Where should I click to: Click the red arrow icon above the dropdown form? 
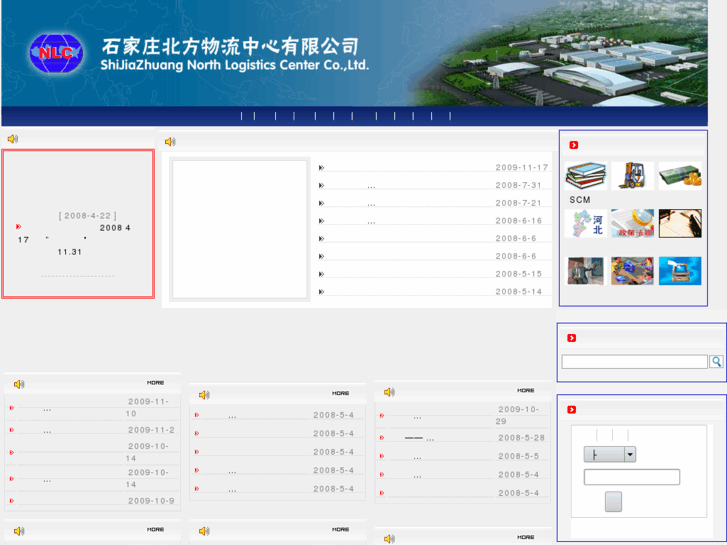click(572, 410)
